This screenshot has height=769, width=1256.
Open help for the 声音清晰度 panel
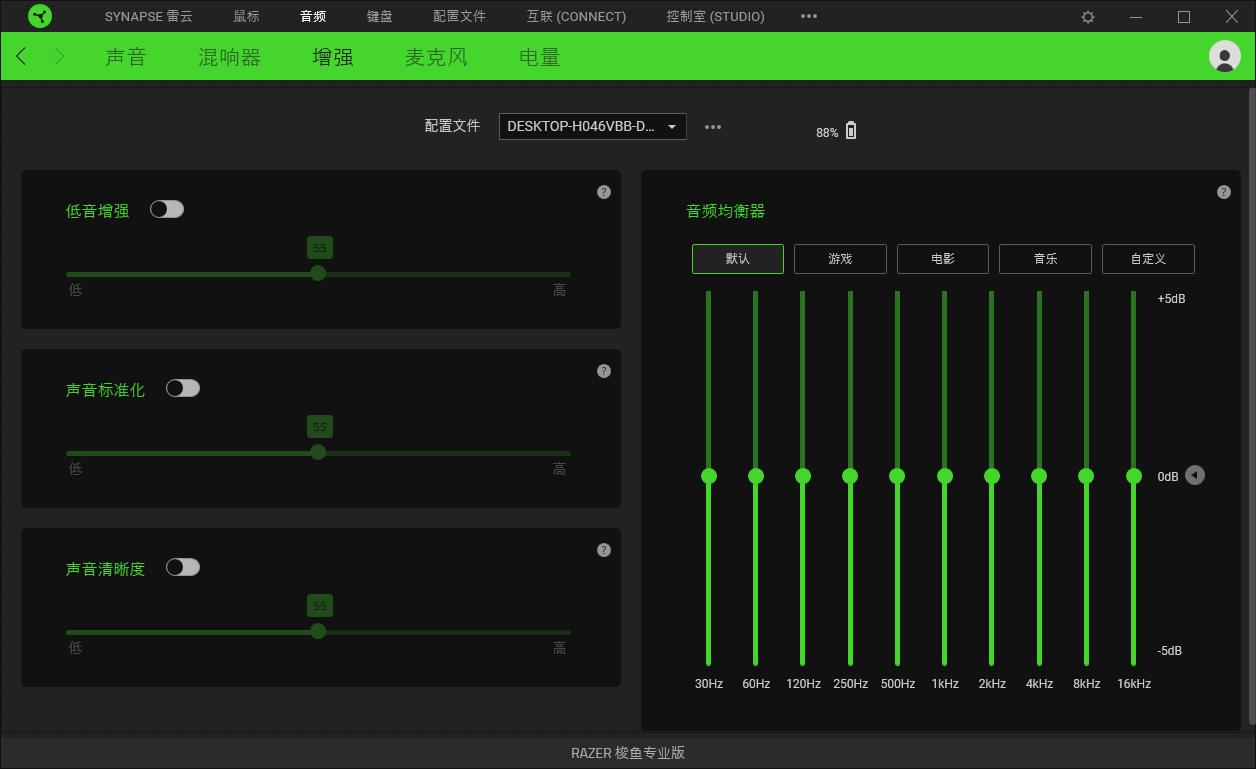tap(604, 550)
